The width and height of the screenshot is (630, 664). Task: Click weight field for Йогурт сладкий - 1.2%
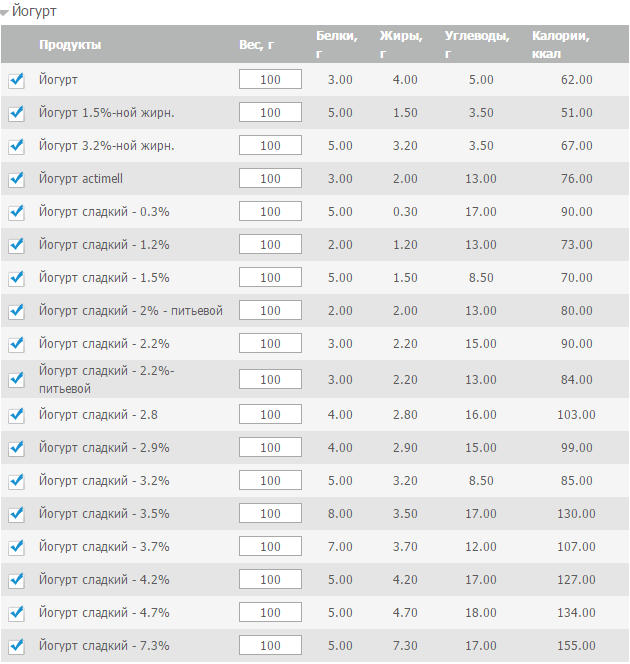pos(270,244)
